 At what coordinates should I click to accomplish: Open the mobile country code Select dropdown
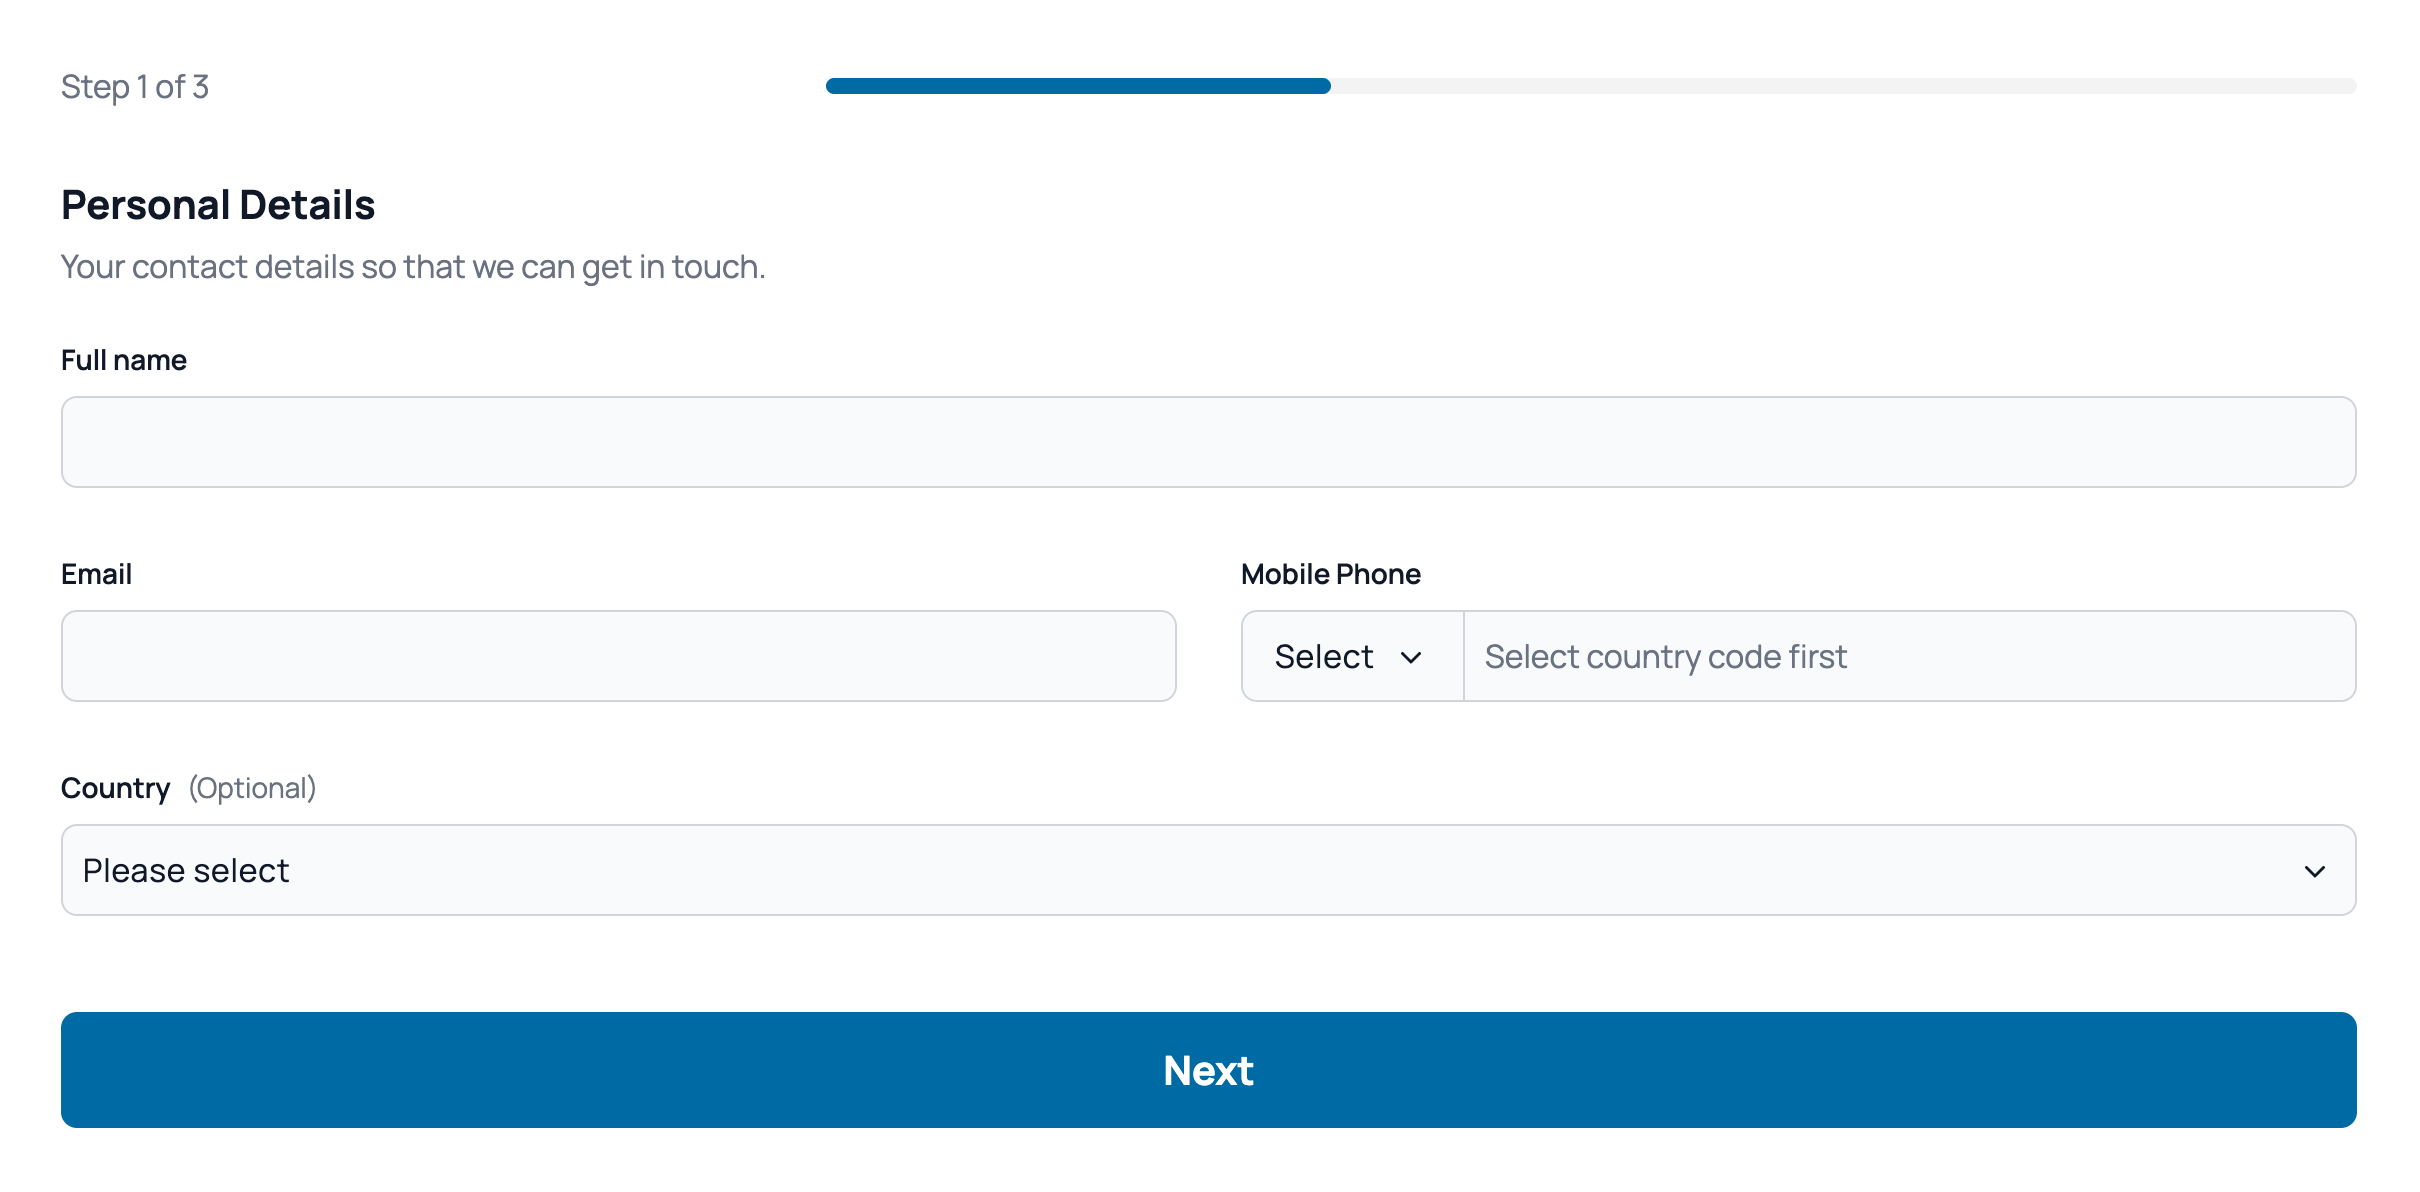[x=1351, y=656]
